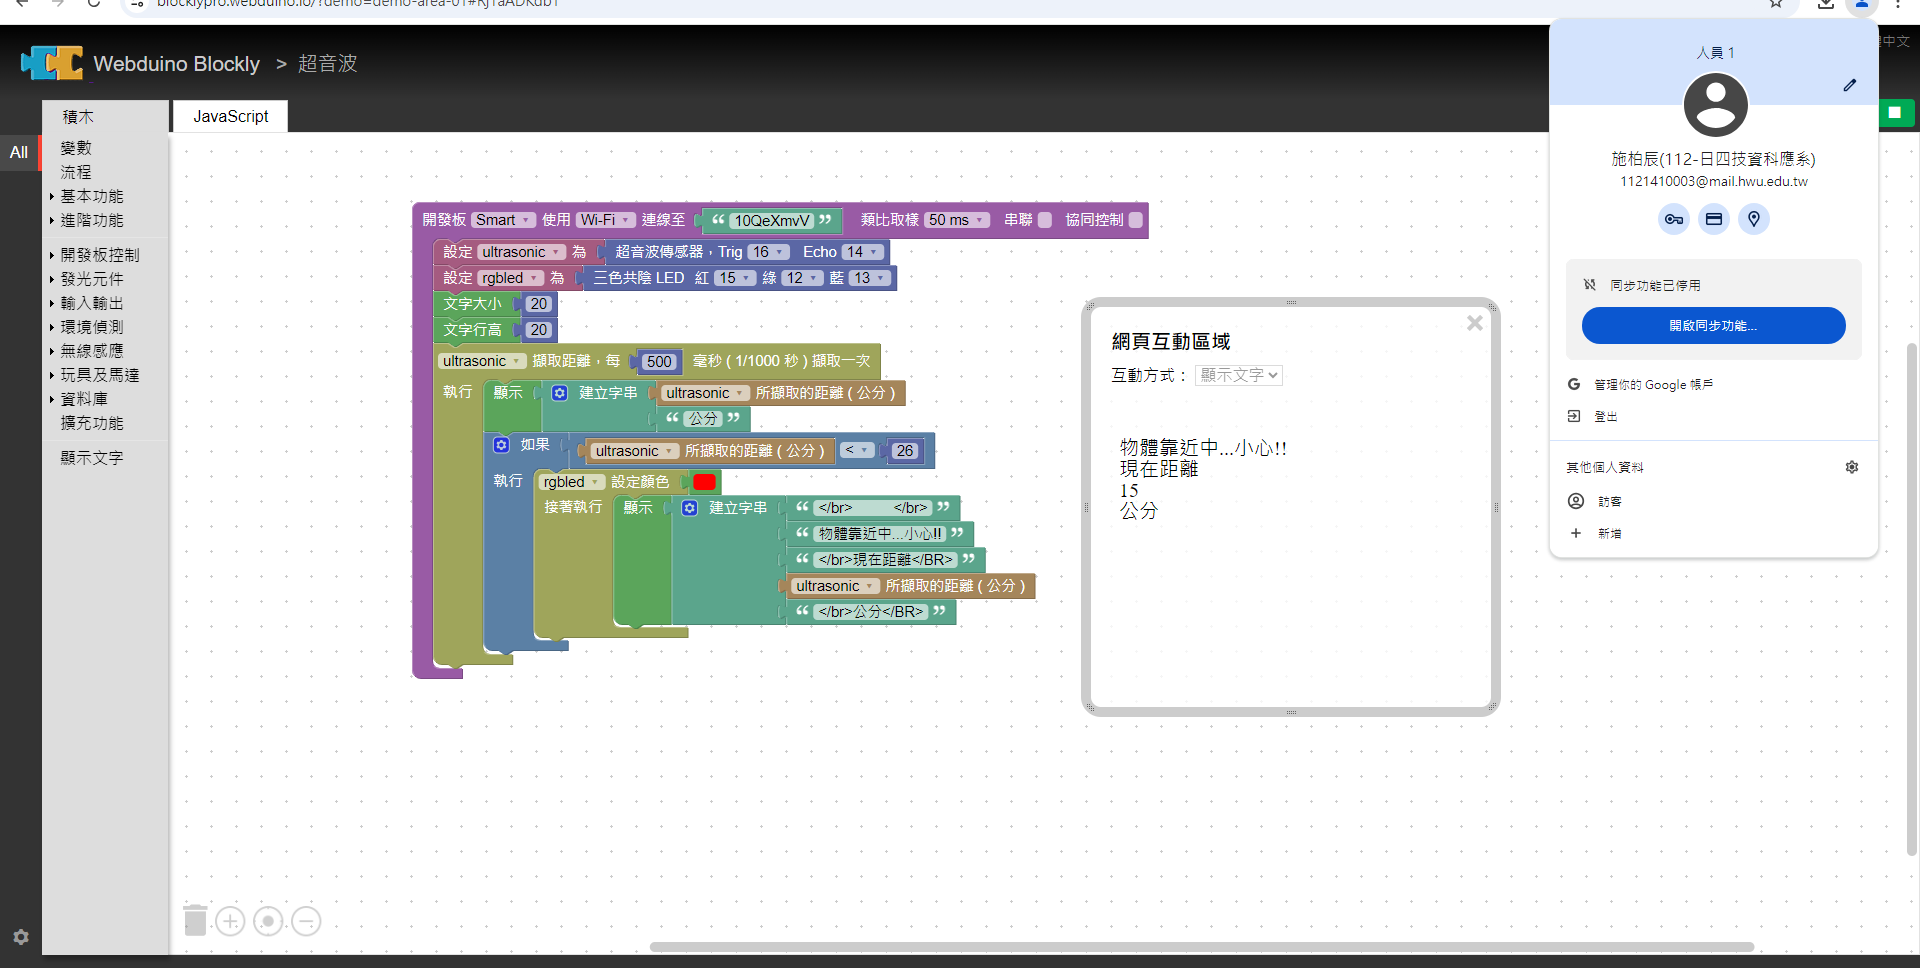Toggle the 協同控制 checkbox
1920x968 pixels.
coord(1135,220)
